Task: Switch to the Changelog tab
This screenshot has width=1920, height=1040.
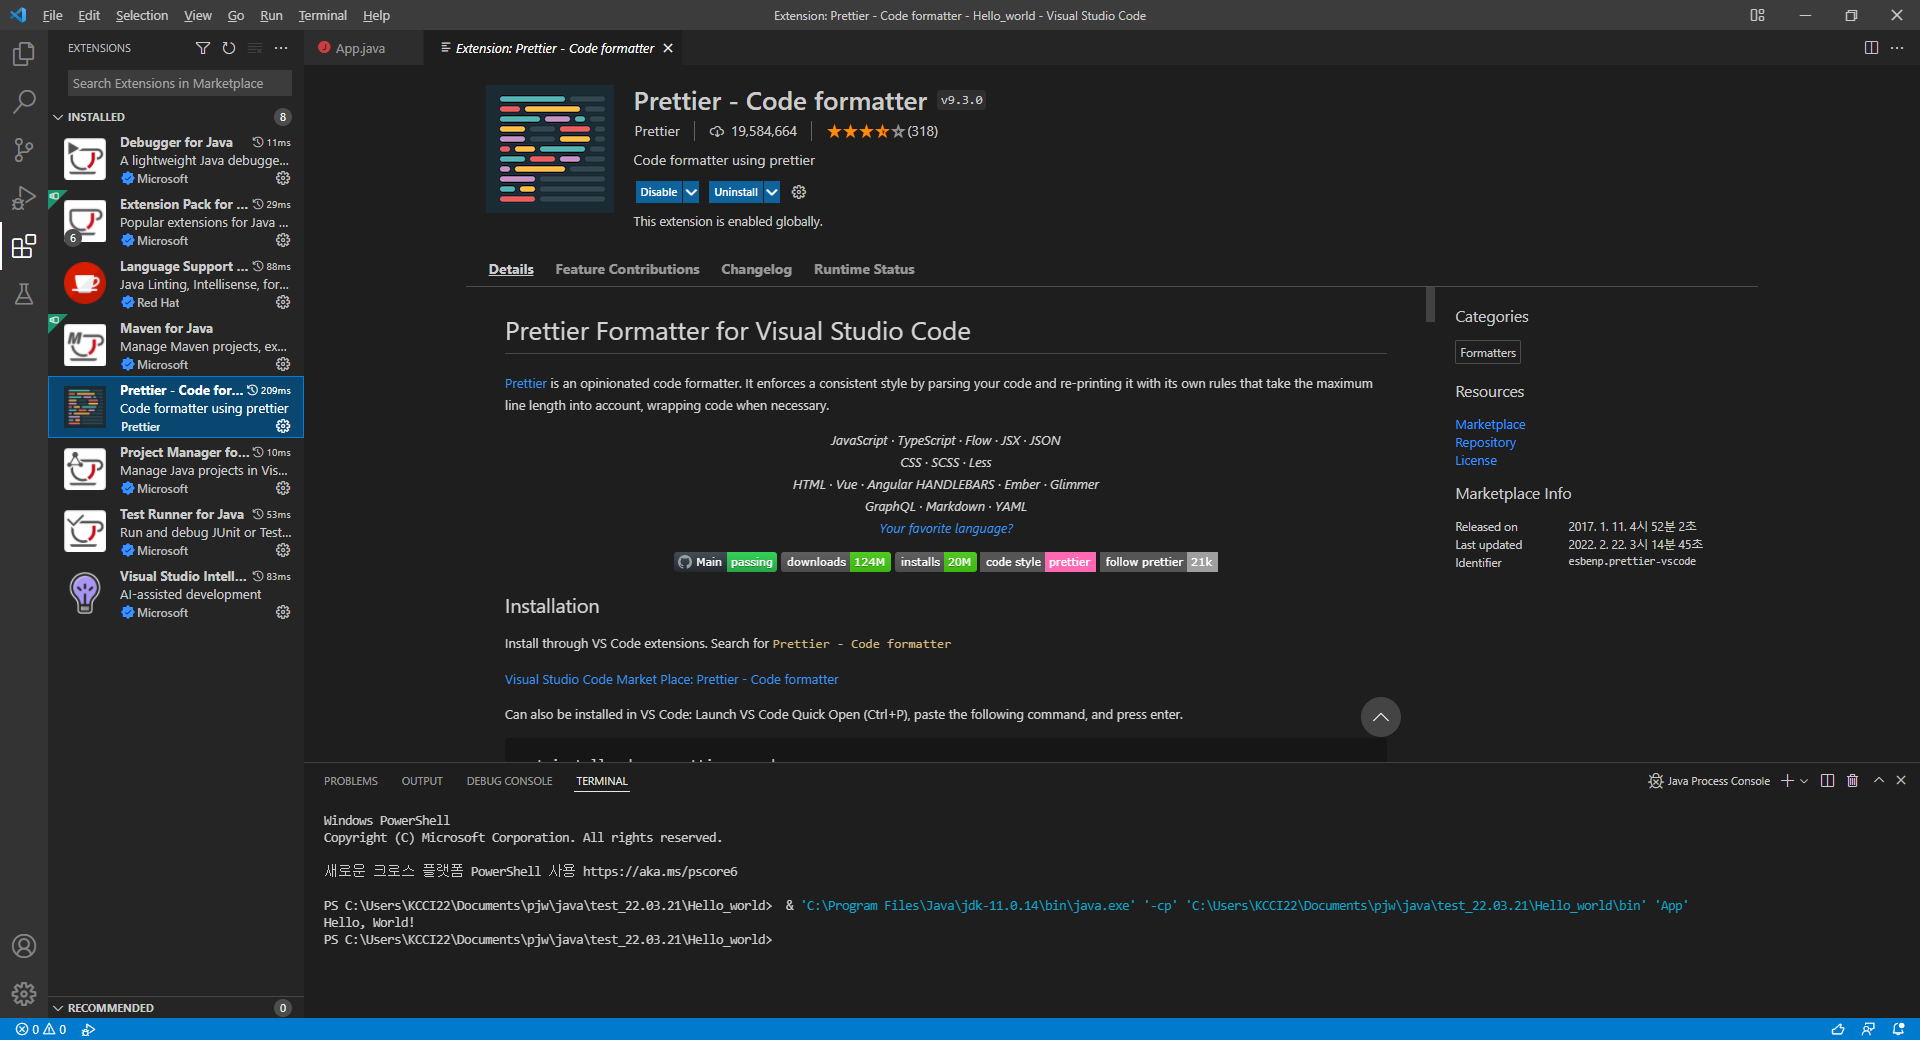Action: 756,269
